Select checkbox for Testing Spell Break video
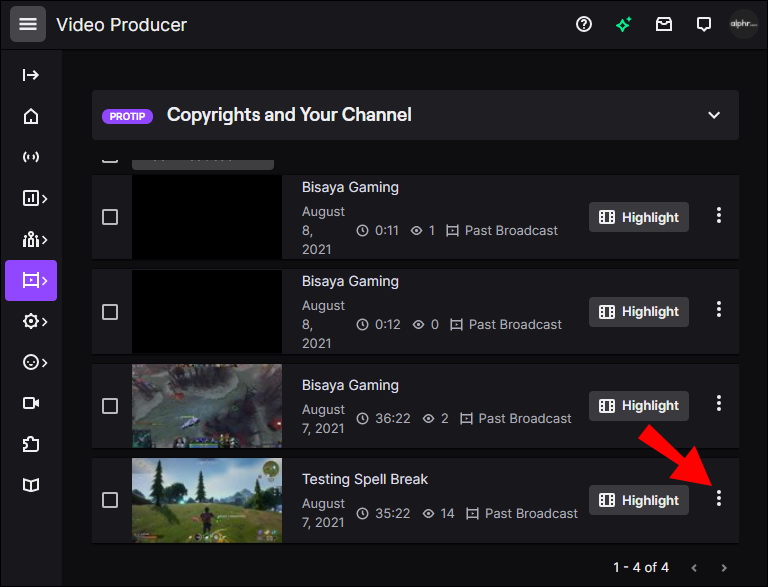The image size is (768, 587). pos(110,500)
